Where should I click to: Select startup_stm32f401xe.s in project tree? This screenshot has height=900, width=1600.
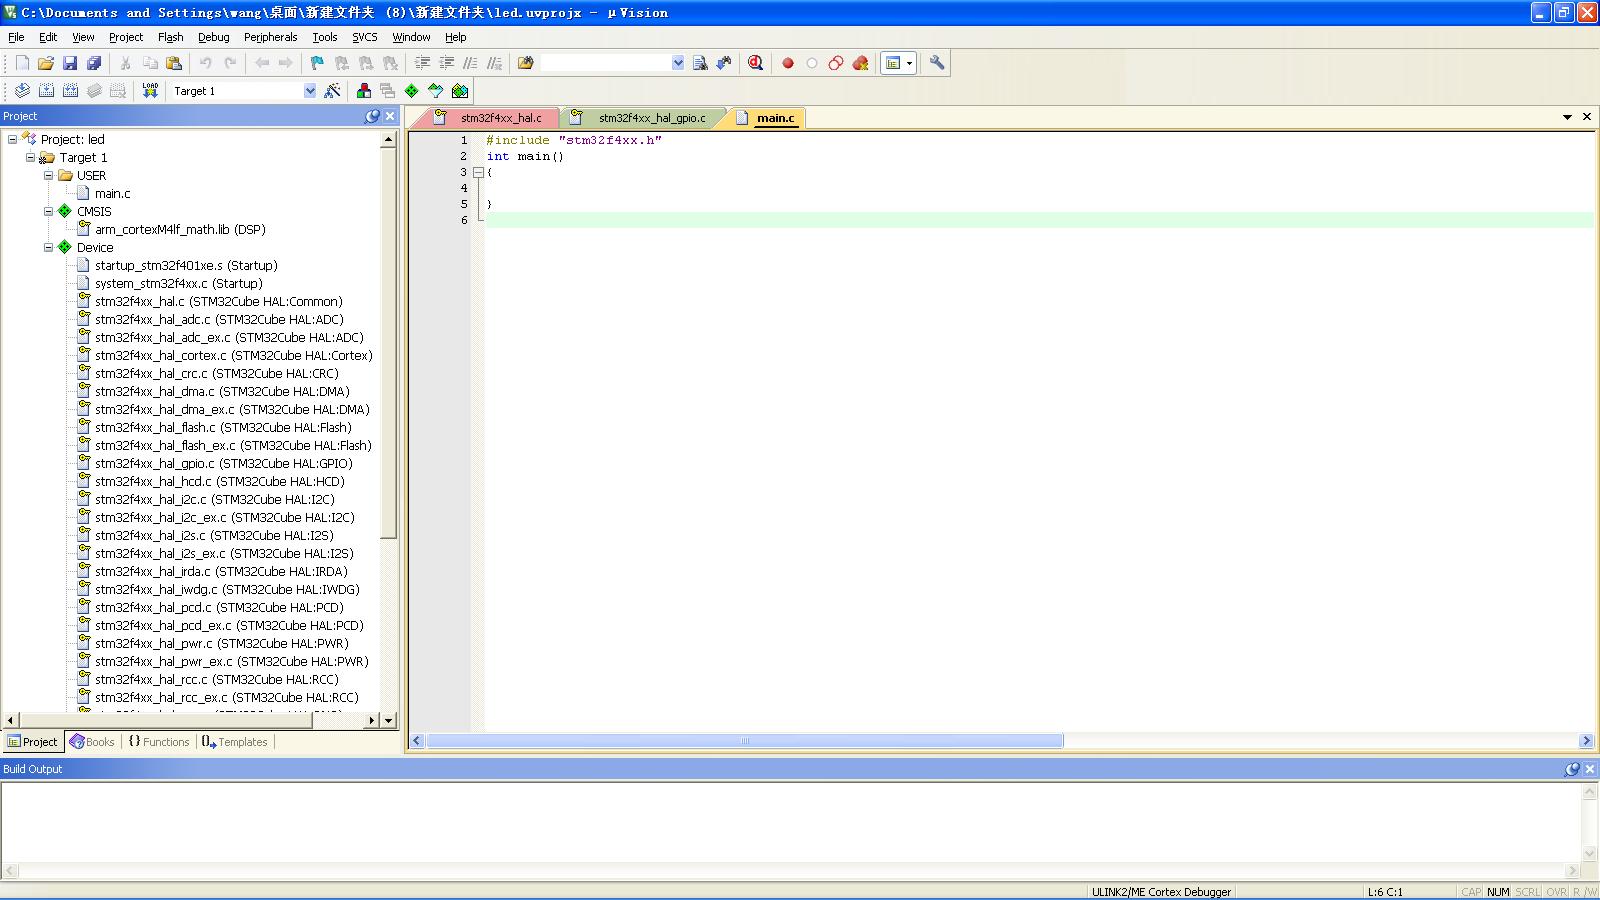(186, 265)
